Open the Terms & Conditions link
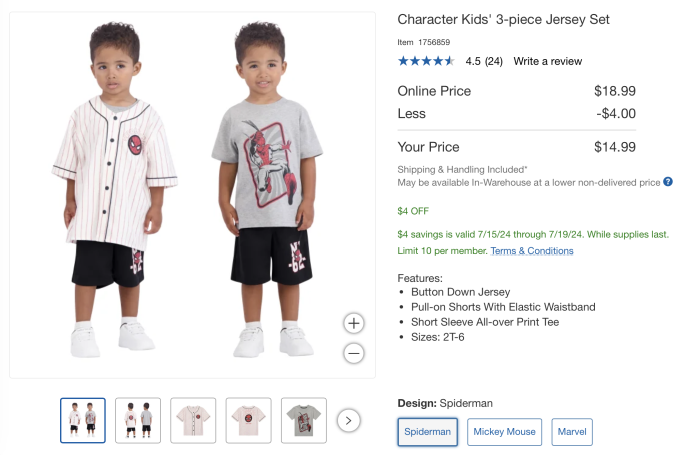 pos(531,251)
